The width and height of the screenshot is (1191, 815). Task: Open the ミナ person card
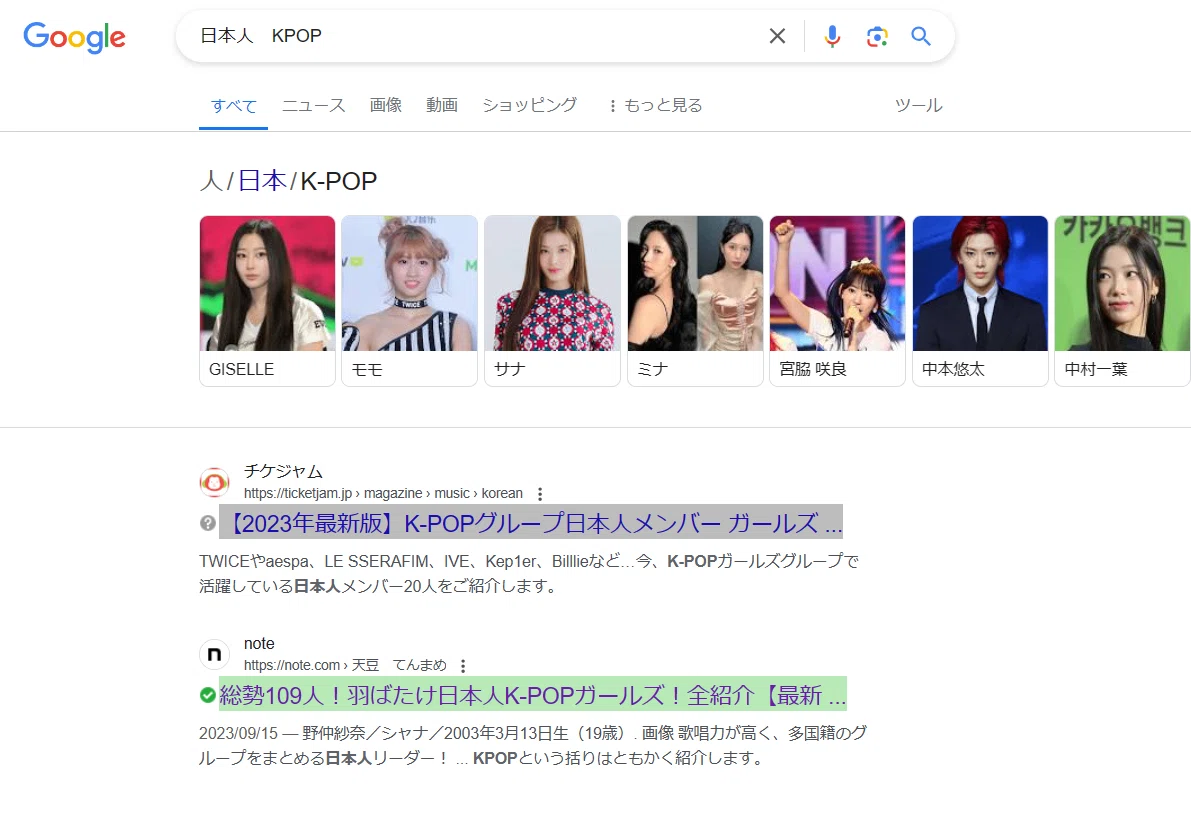[x=695, y=301]
